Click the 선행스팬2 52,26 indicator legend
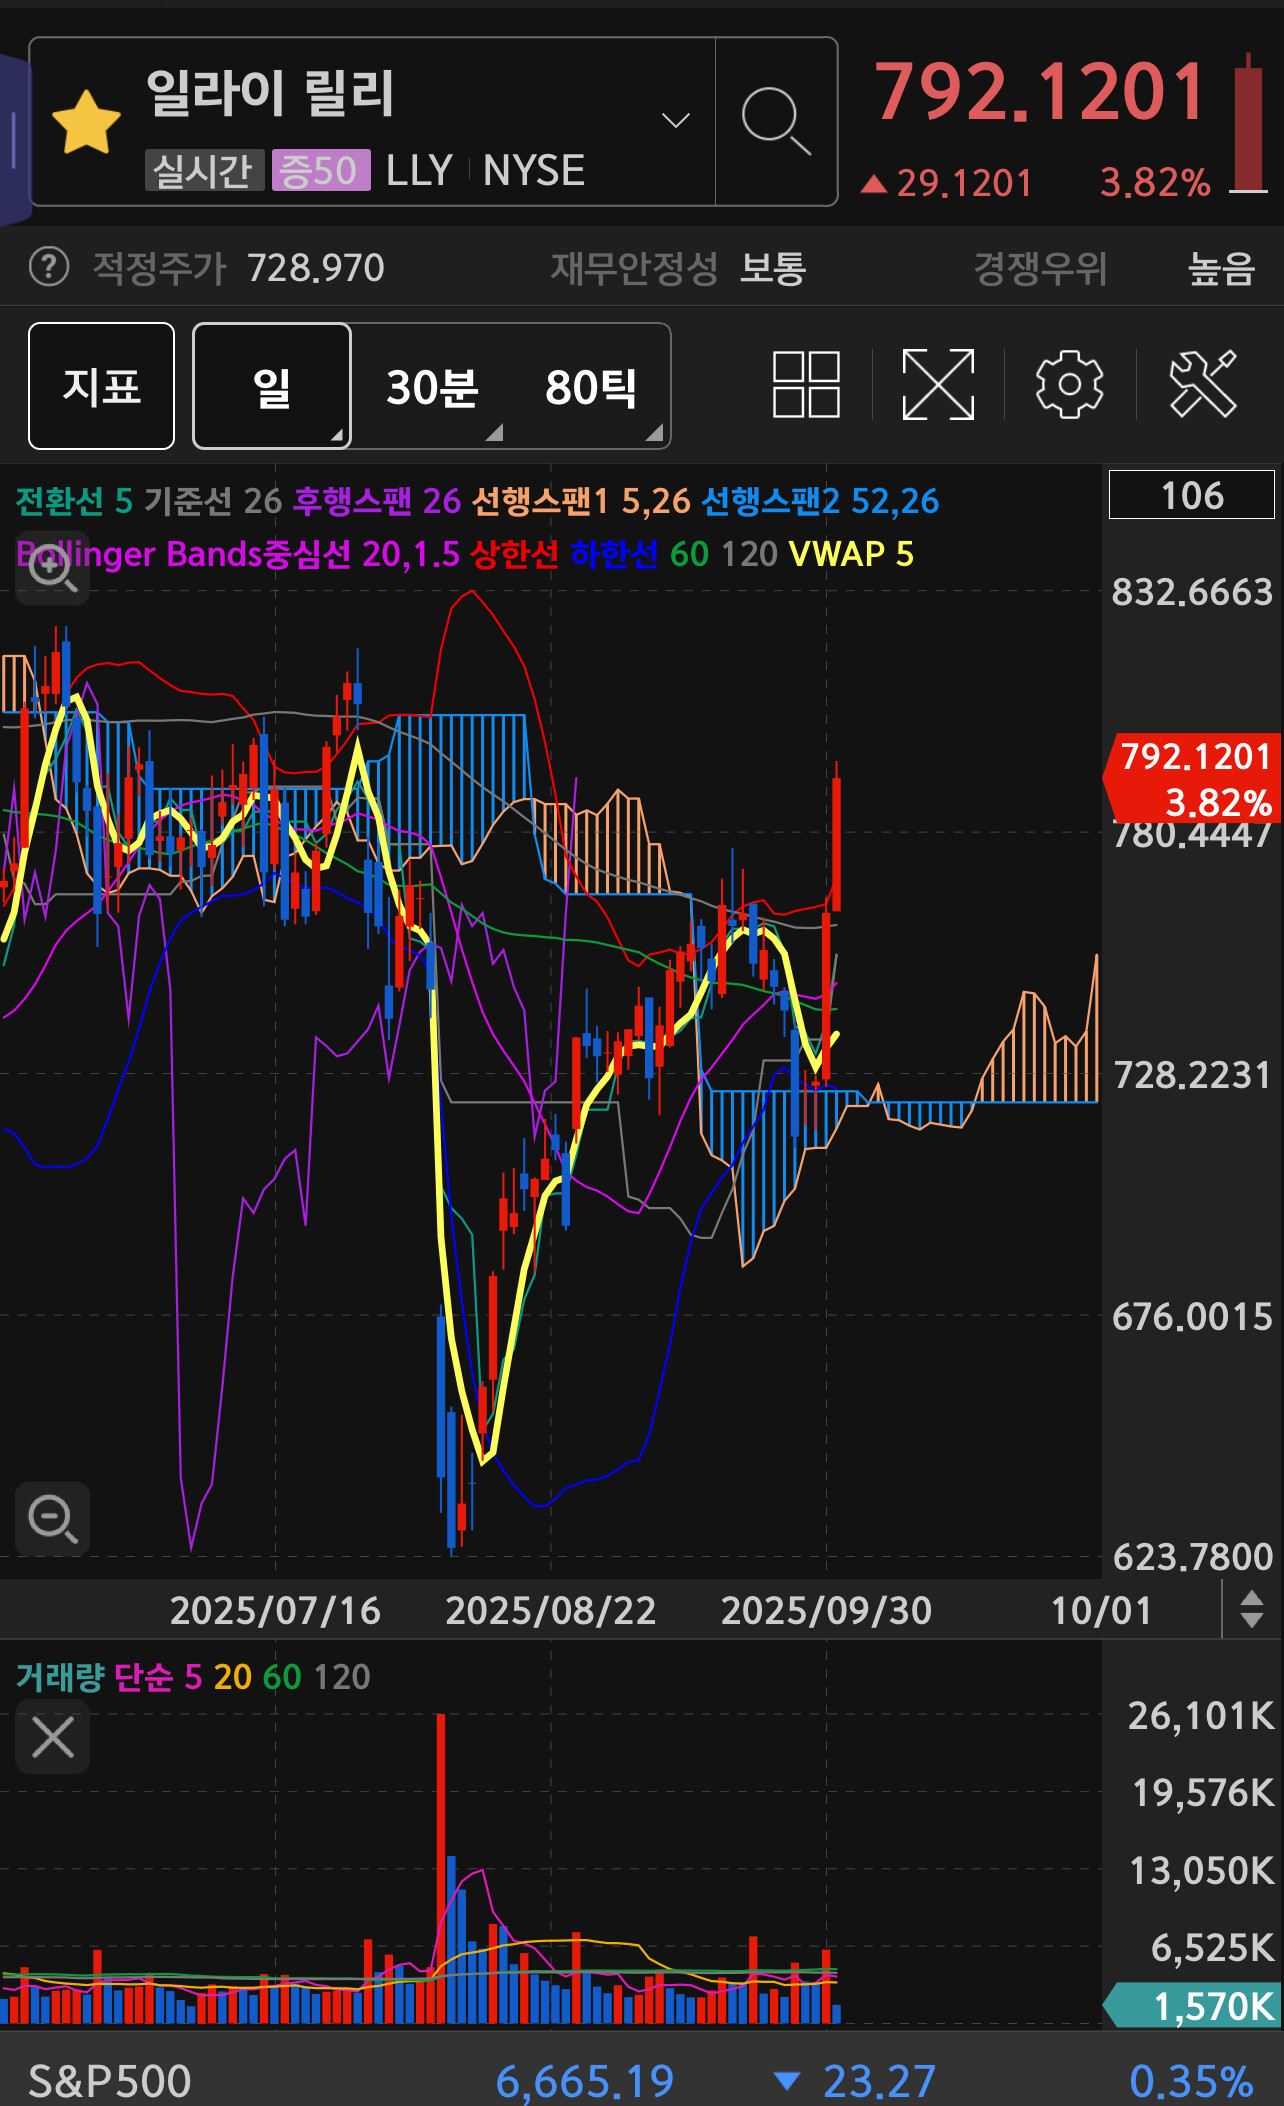The image size is (1284, 2106). point(821,501)
